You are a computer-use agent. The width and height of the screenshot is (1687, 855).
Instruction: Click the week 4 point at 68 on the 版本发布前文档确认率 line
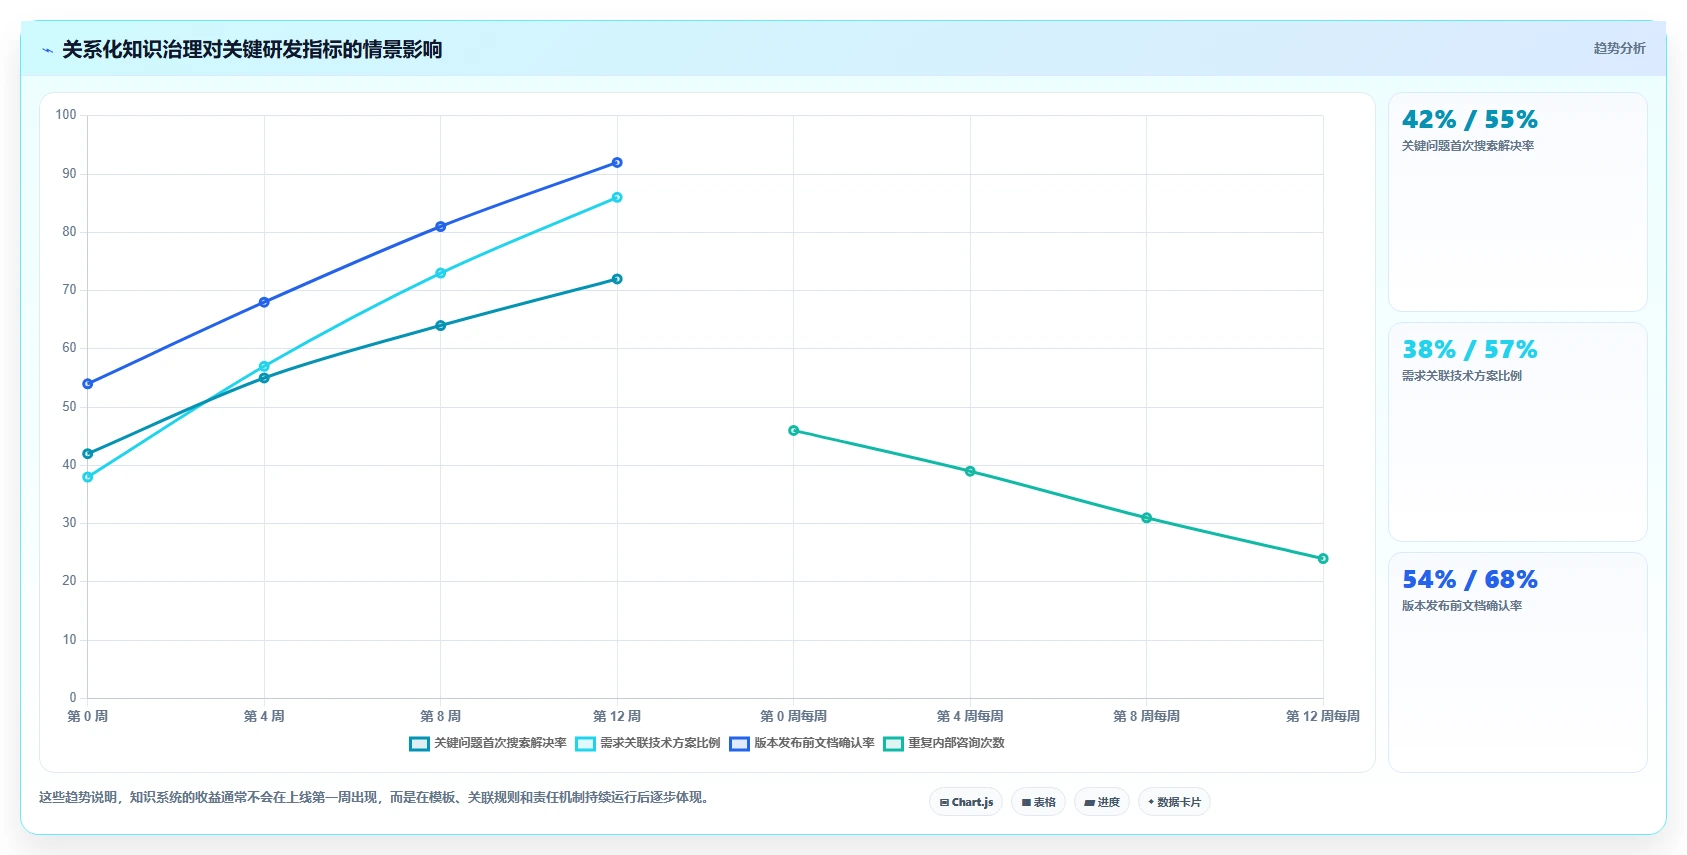coord(264,302)
